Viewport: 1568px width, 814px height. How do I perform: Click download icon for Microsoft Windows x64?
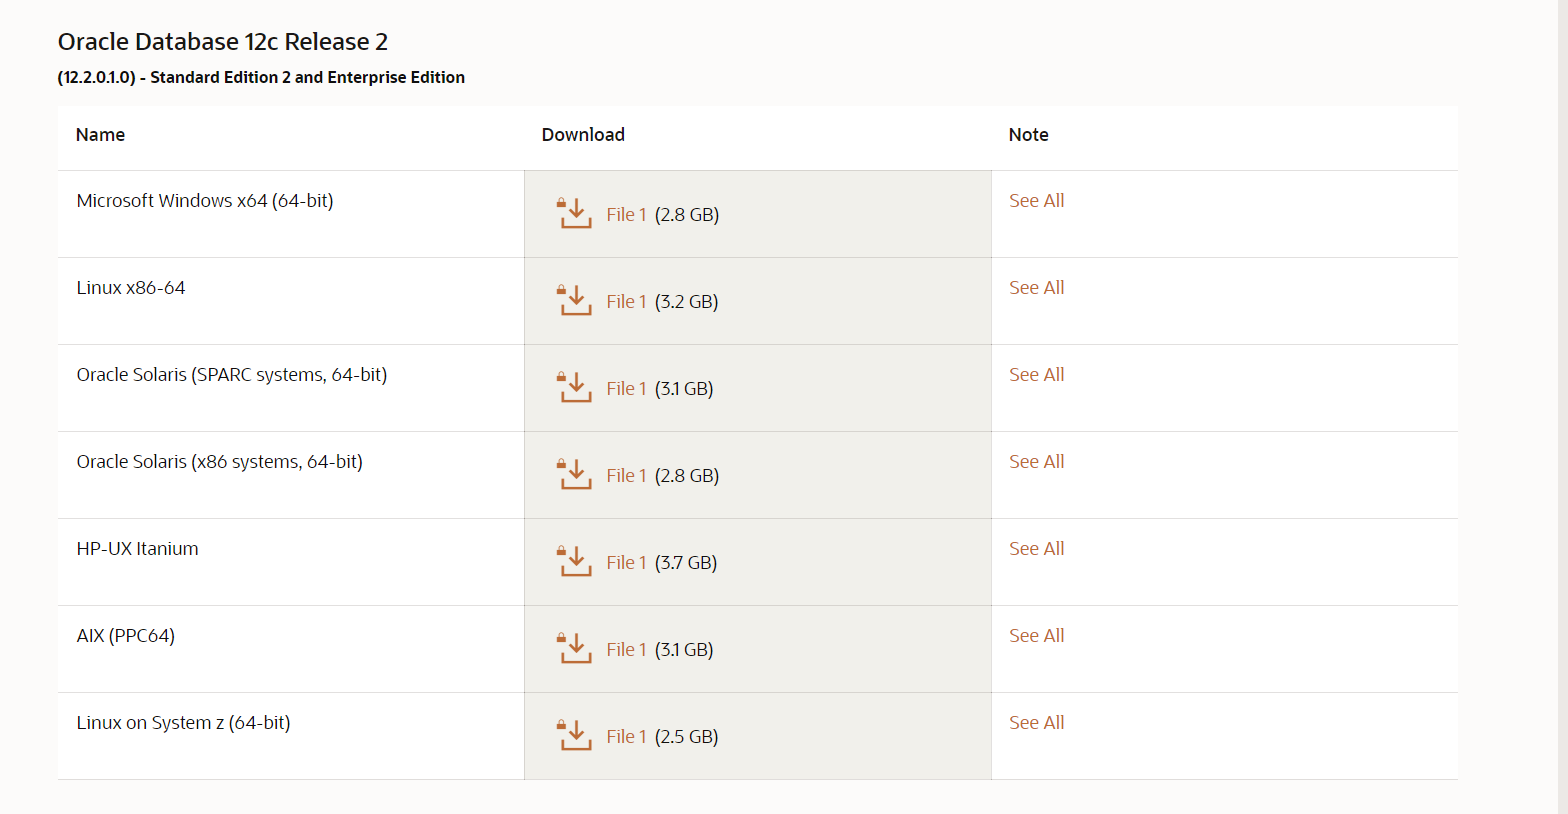pos(575,213)
